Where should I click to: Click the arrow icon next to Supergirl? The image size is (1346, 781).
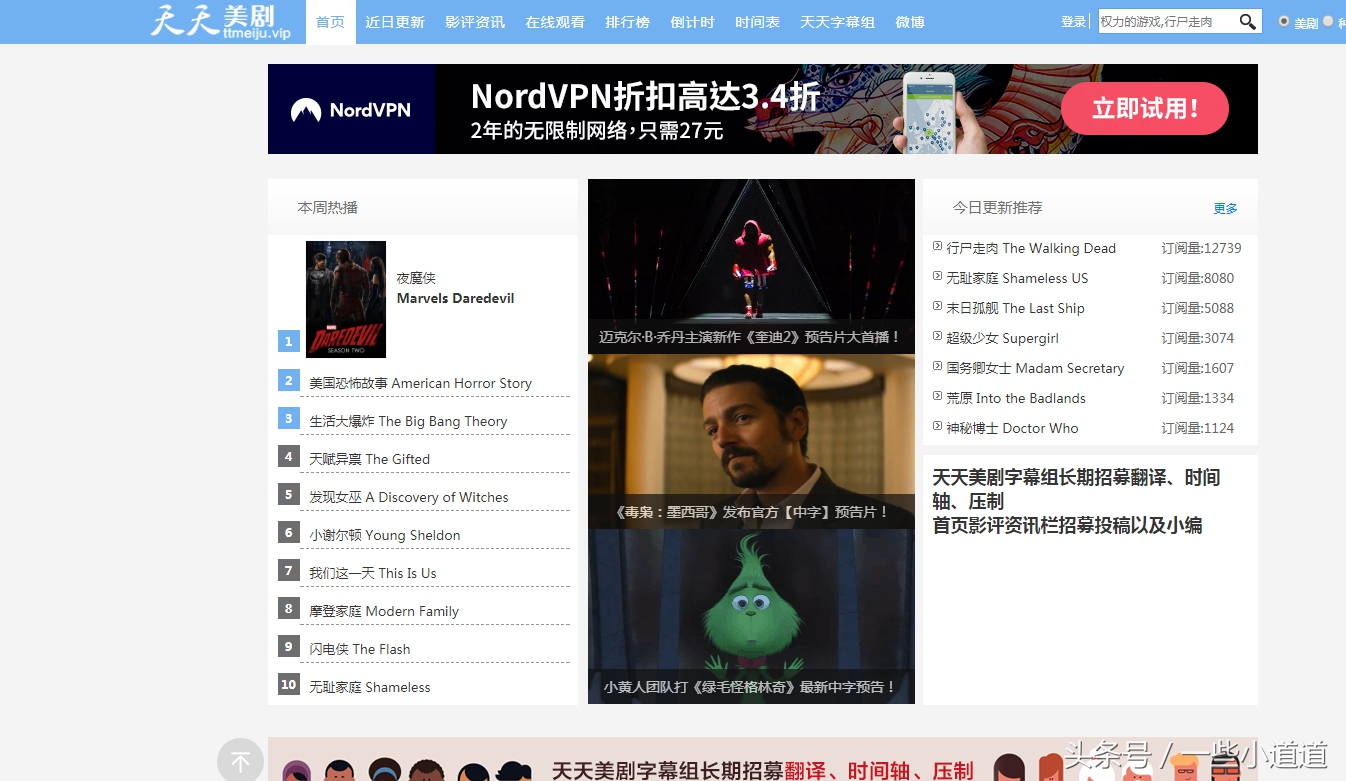935,338
